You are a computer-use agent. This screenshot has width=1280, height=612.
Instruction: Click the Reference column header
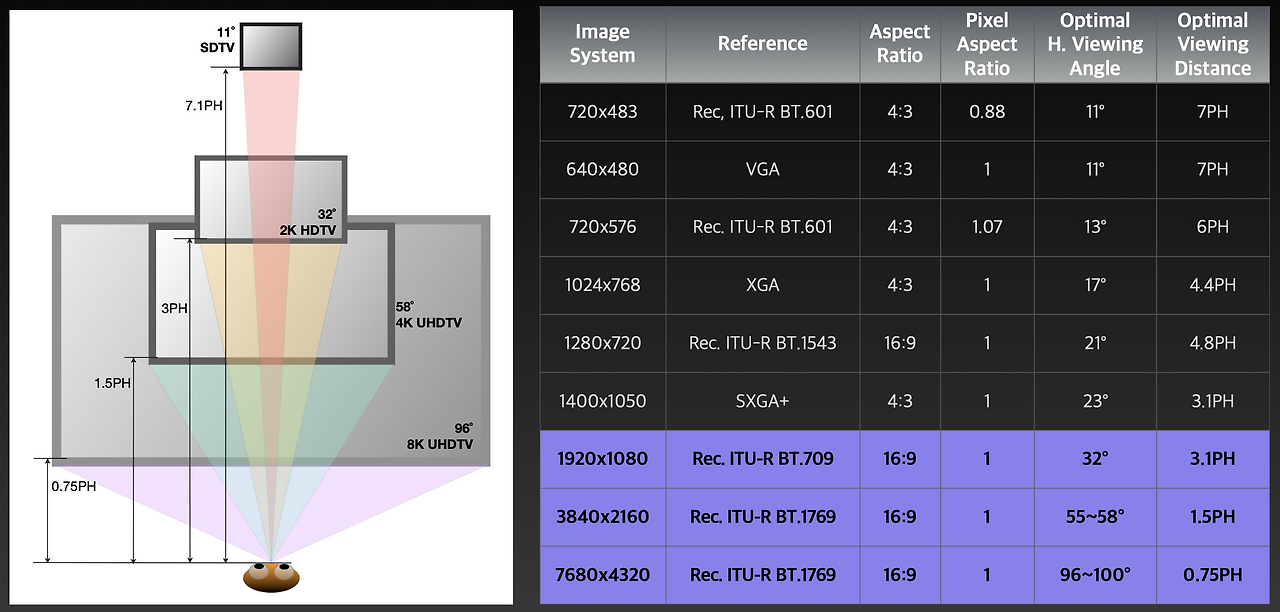tap(762, 44)
